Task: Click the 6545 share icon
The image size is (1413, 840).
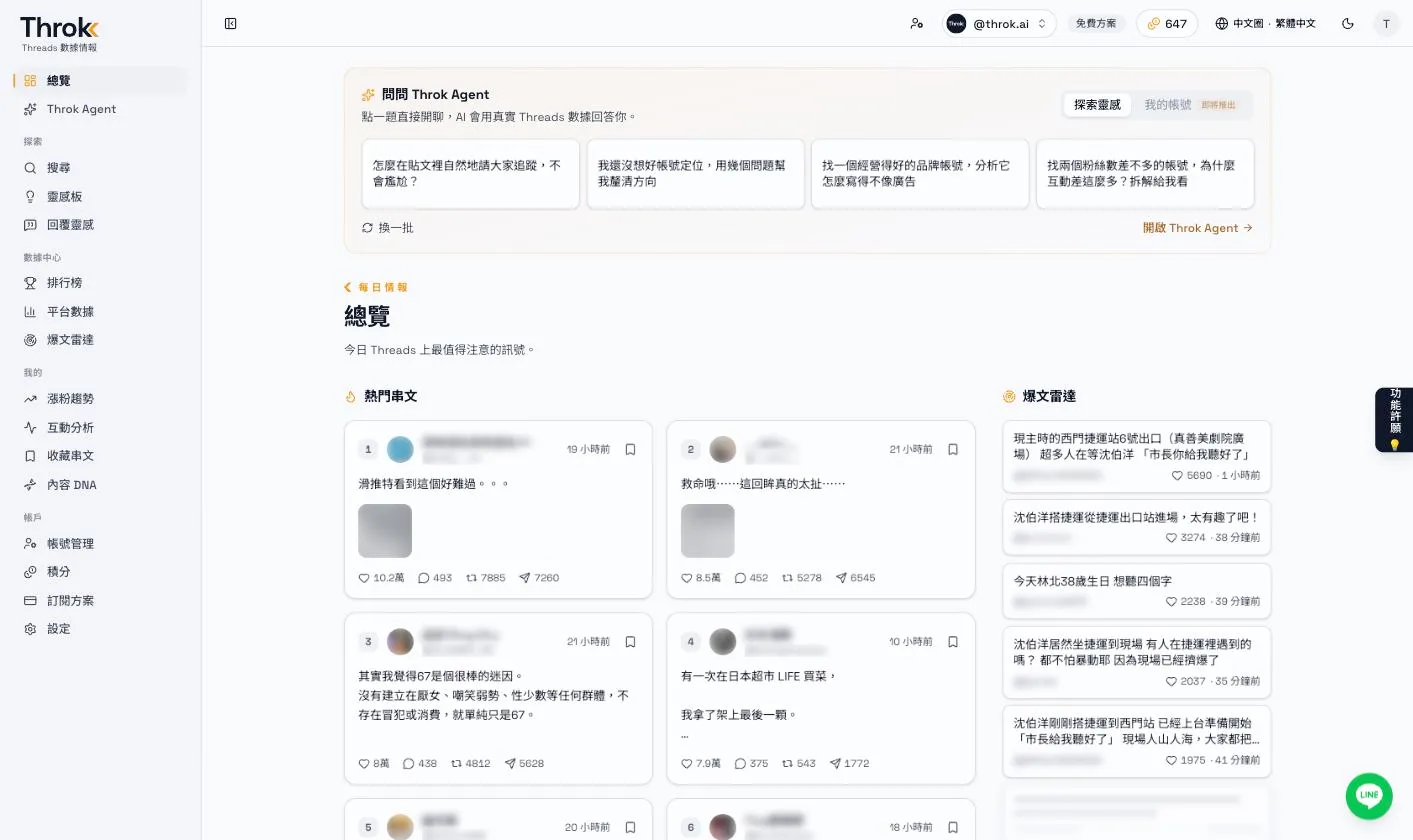Action: pyautogui.click(x=841, y=578)
